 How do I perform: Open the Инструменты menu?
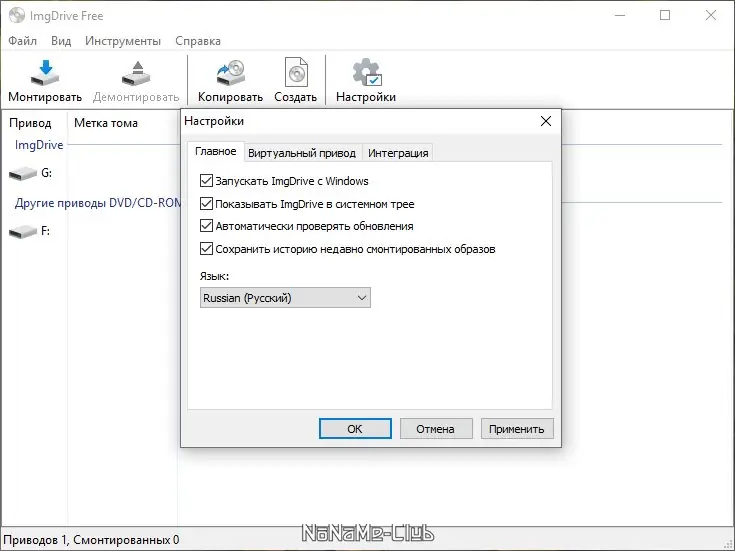(x=123, y=41)
